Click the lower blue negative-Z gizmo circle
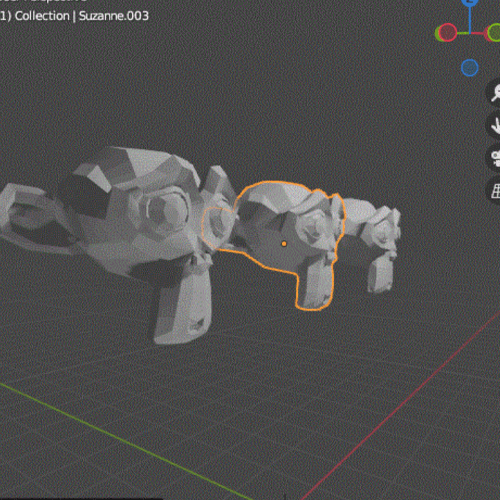Screen dimensions: 500x500 (470, 68)
